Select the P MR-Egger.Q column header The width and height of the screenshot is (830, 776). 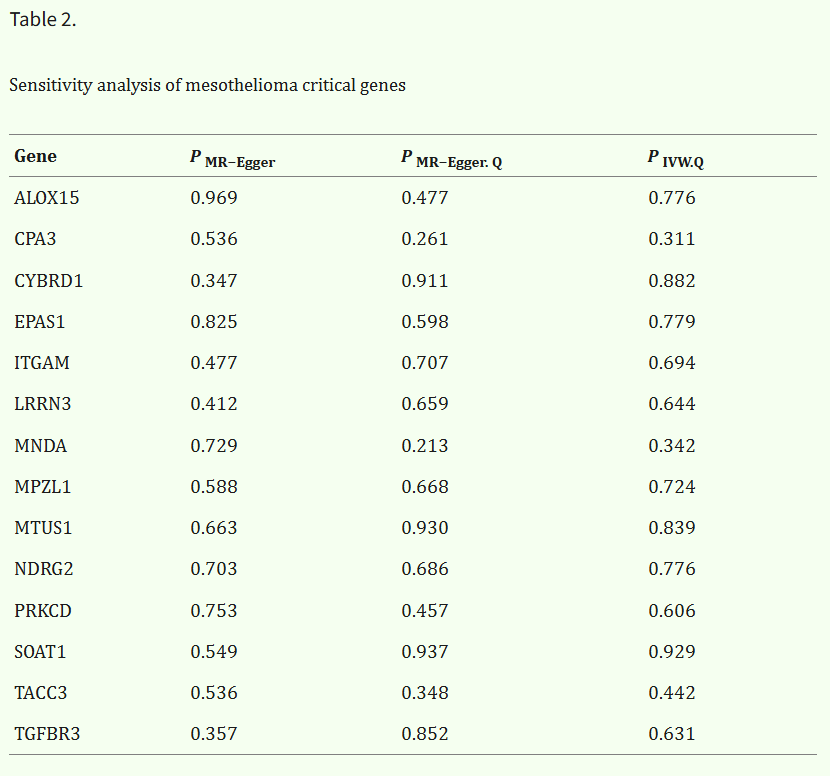451,158
